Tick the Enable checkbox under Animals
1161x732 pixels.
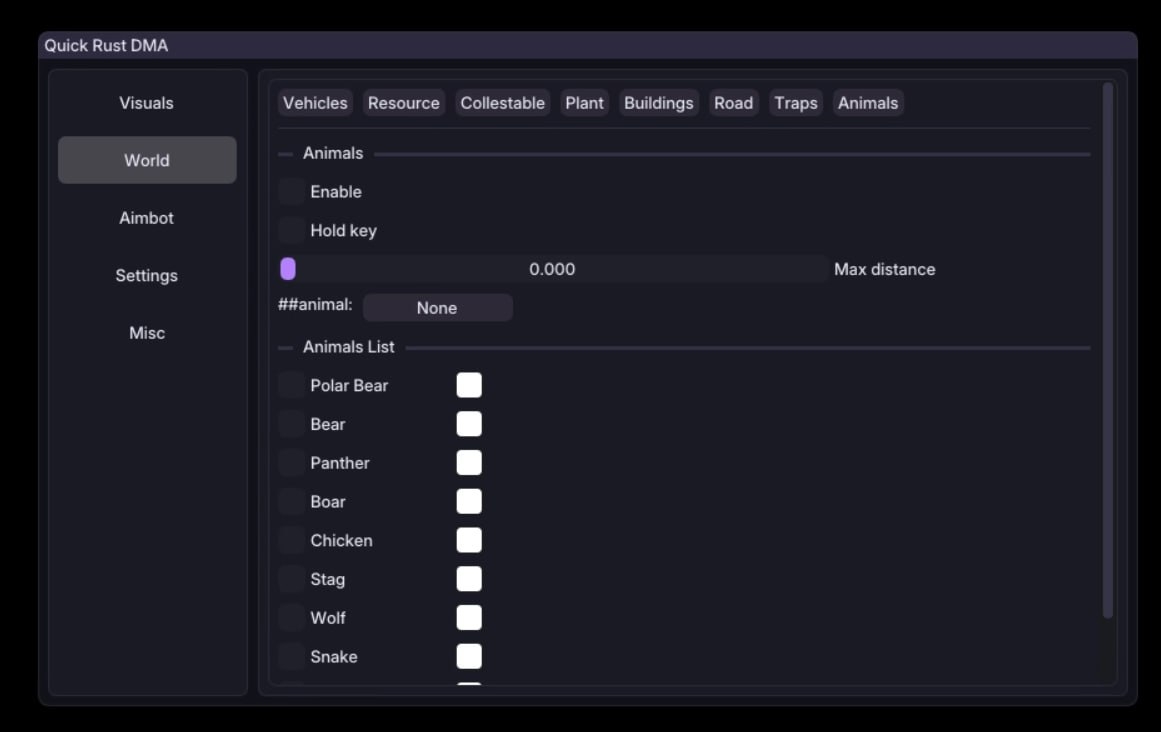point(291,192)
